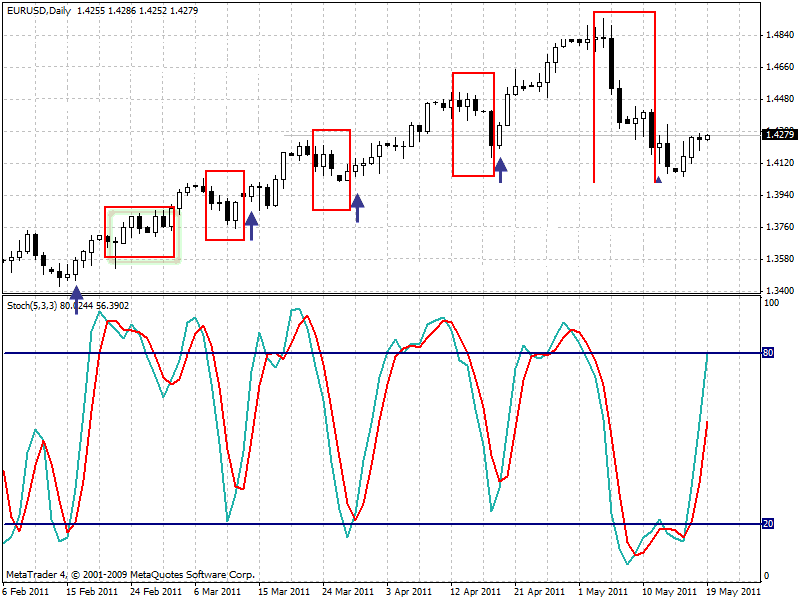The width and height of the screenshot is (800, 600).
Task: Click the 1.4840 price axis label
Action: click(780, 35)
